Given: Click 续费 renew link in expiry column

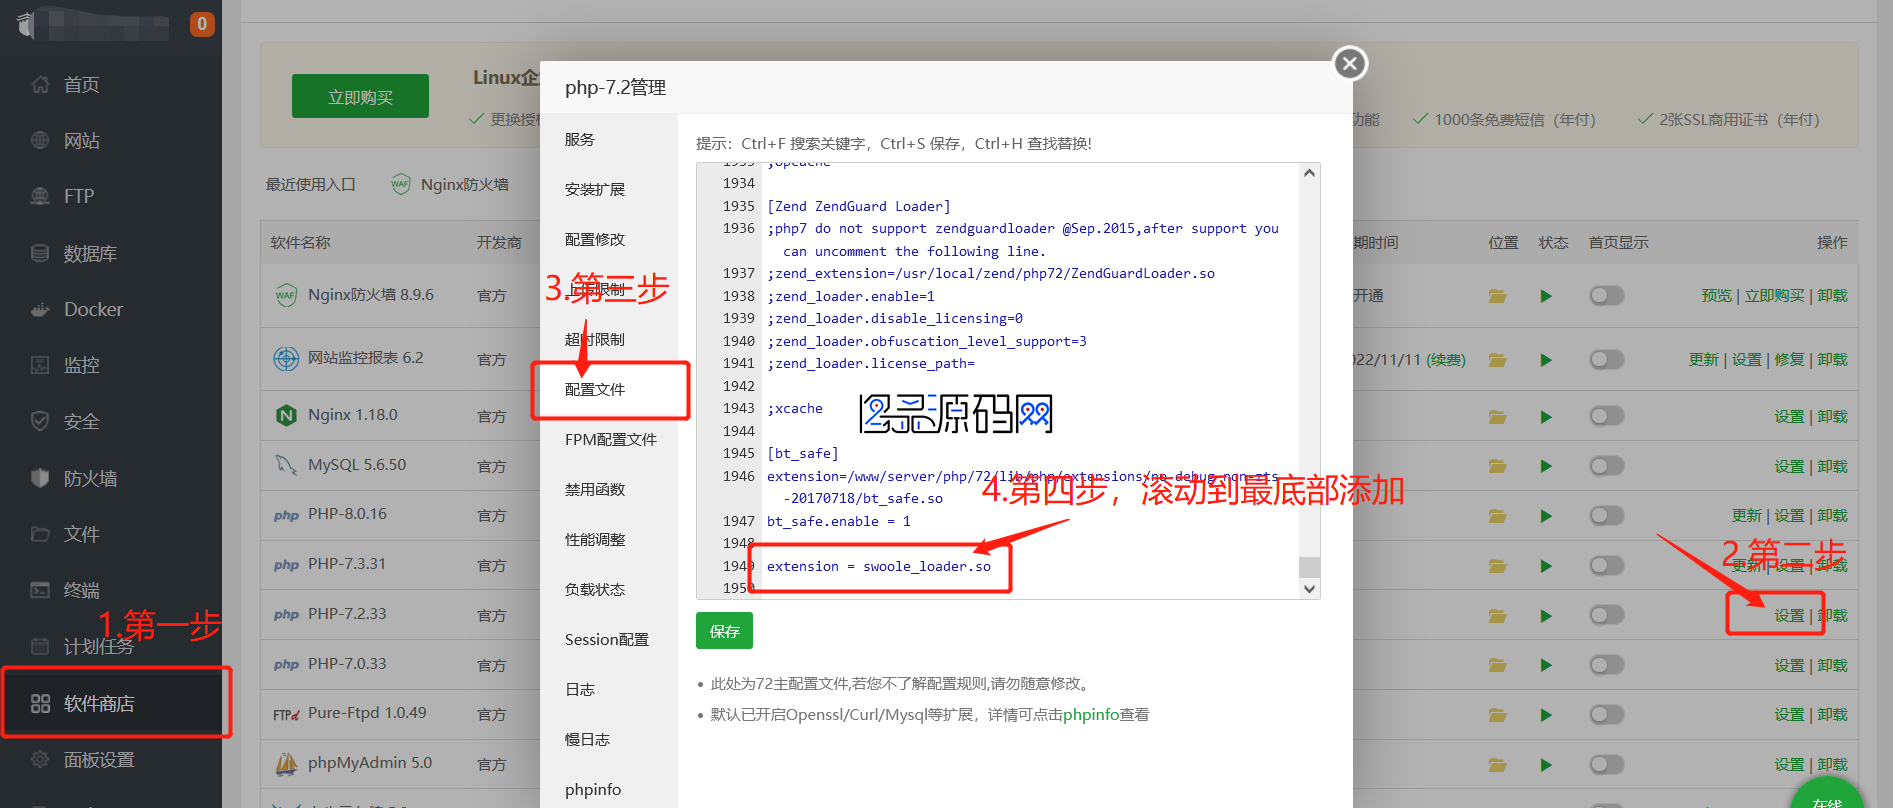Looking at the screenshot, I should (1446, 360).
